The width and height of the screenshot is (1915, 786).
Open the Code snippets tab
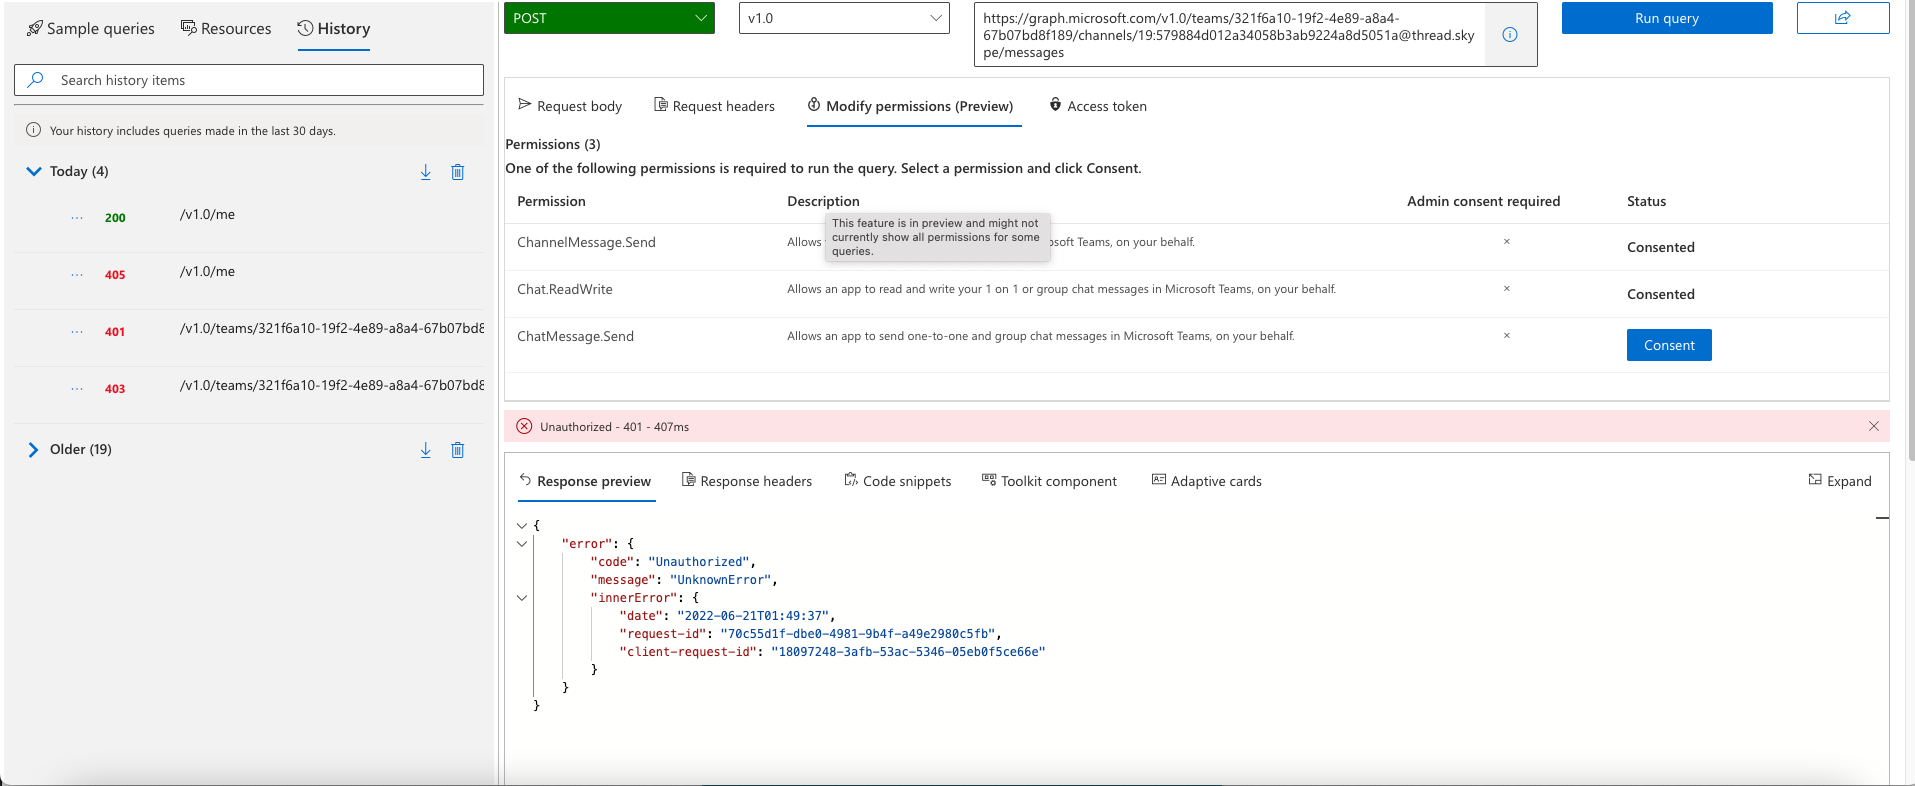click(x=898, y=481)
